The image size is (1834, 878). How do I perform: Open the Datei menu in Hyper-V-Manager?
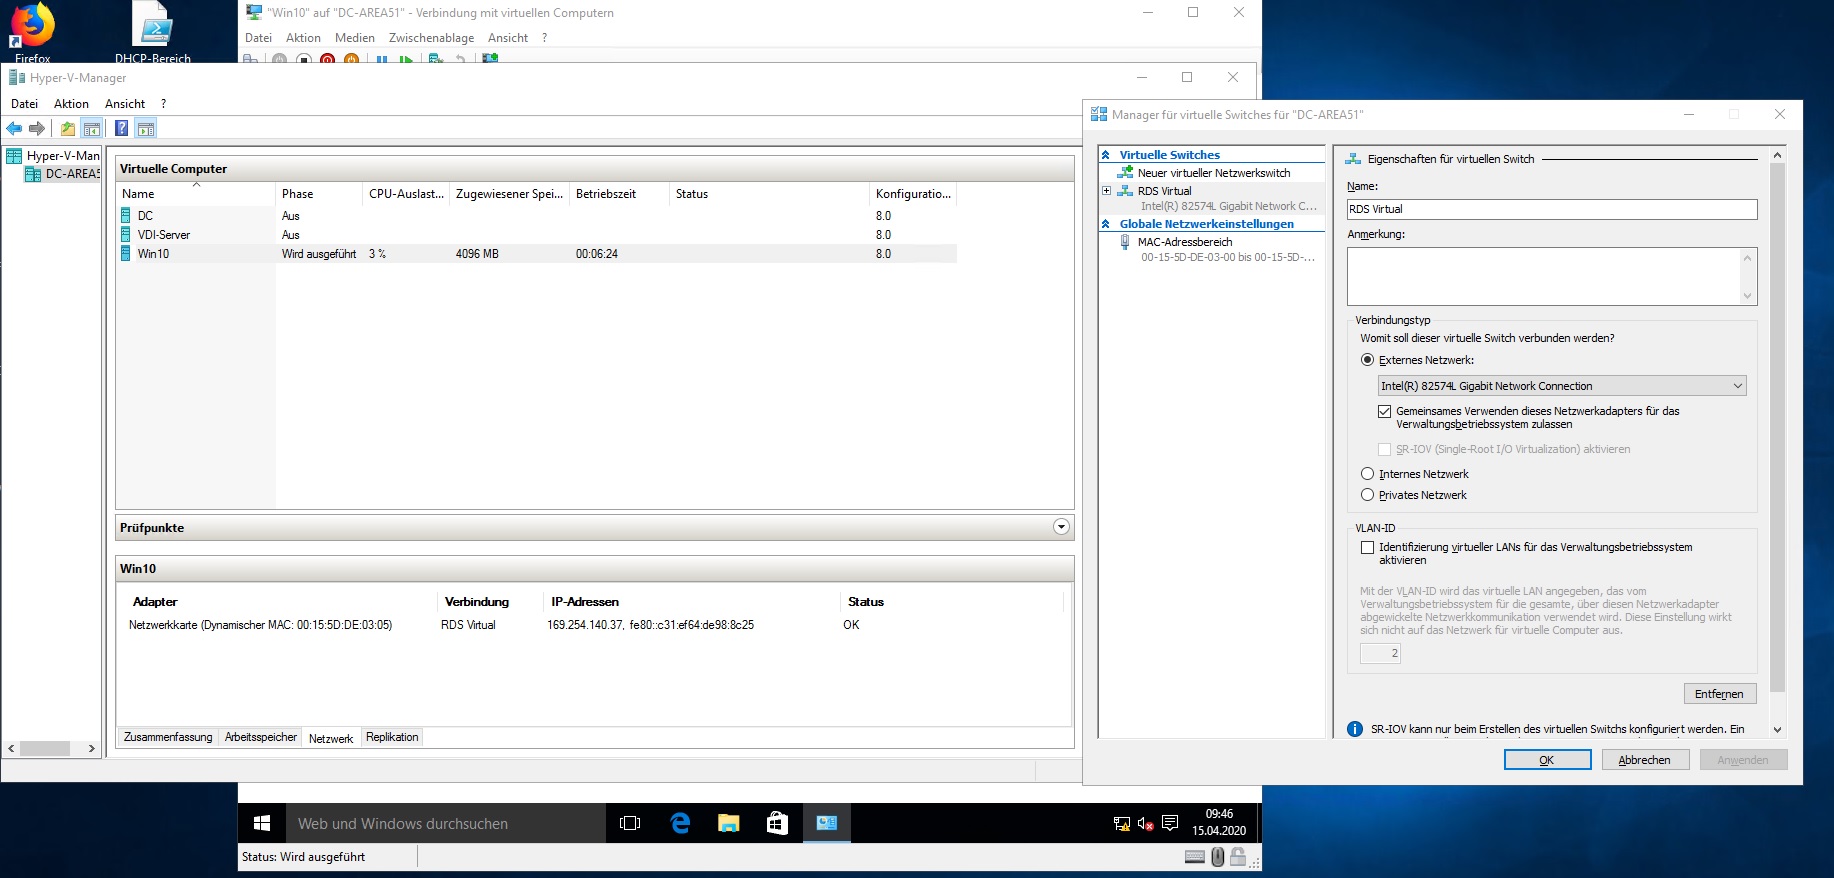coord(24,104)
